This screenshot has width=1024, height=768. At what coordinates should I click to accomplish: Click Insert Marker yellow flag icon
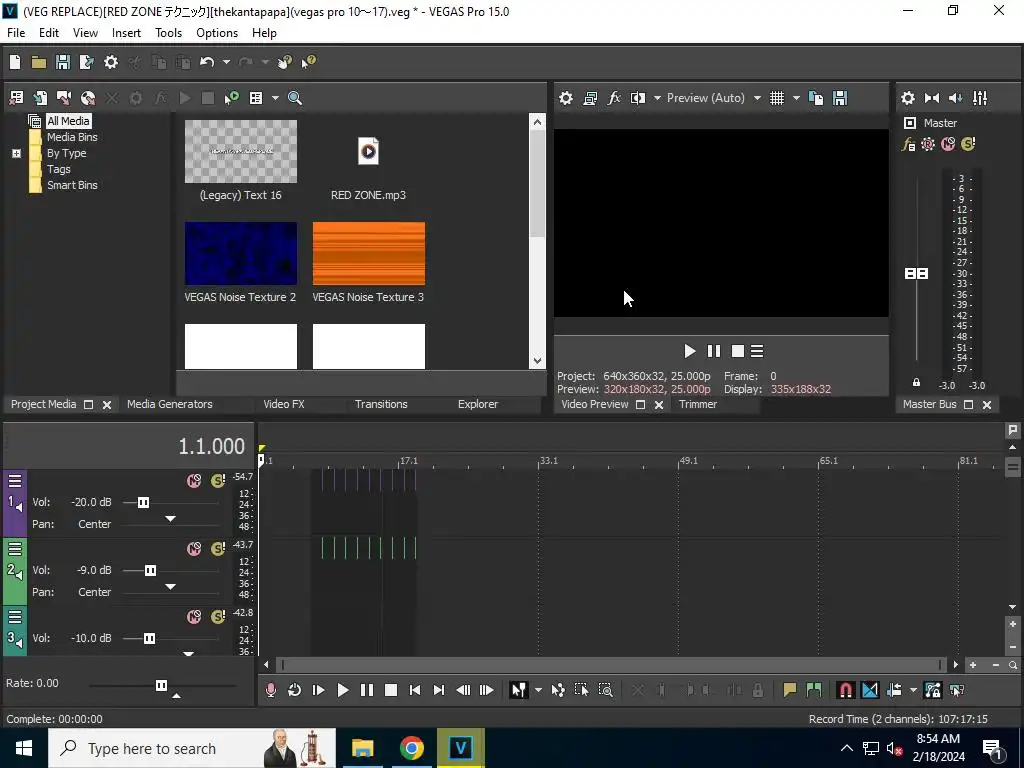[x=790, y=690]
